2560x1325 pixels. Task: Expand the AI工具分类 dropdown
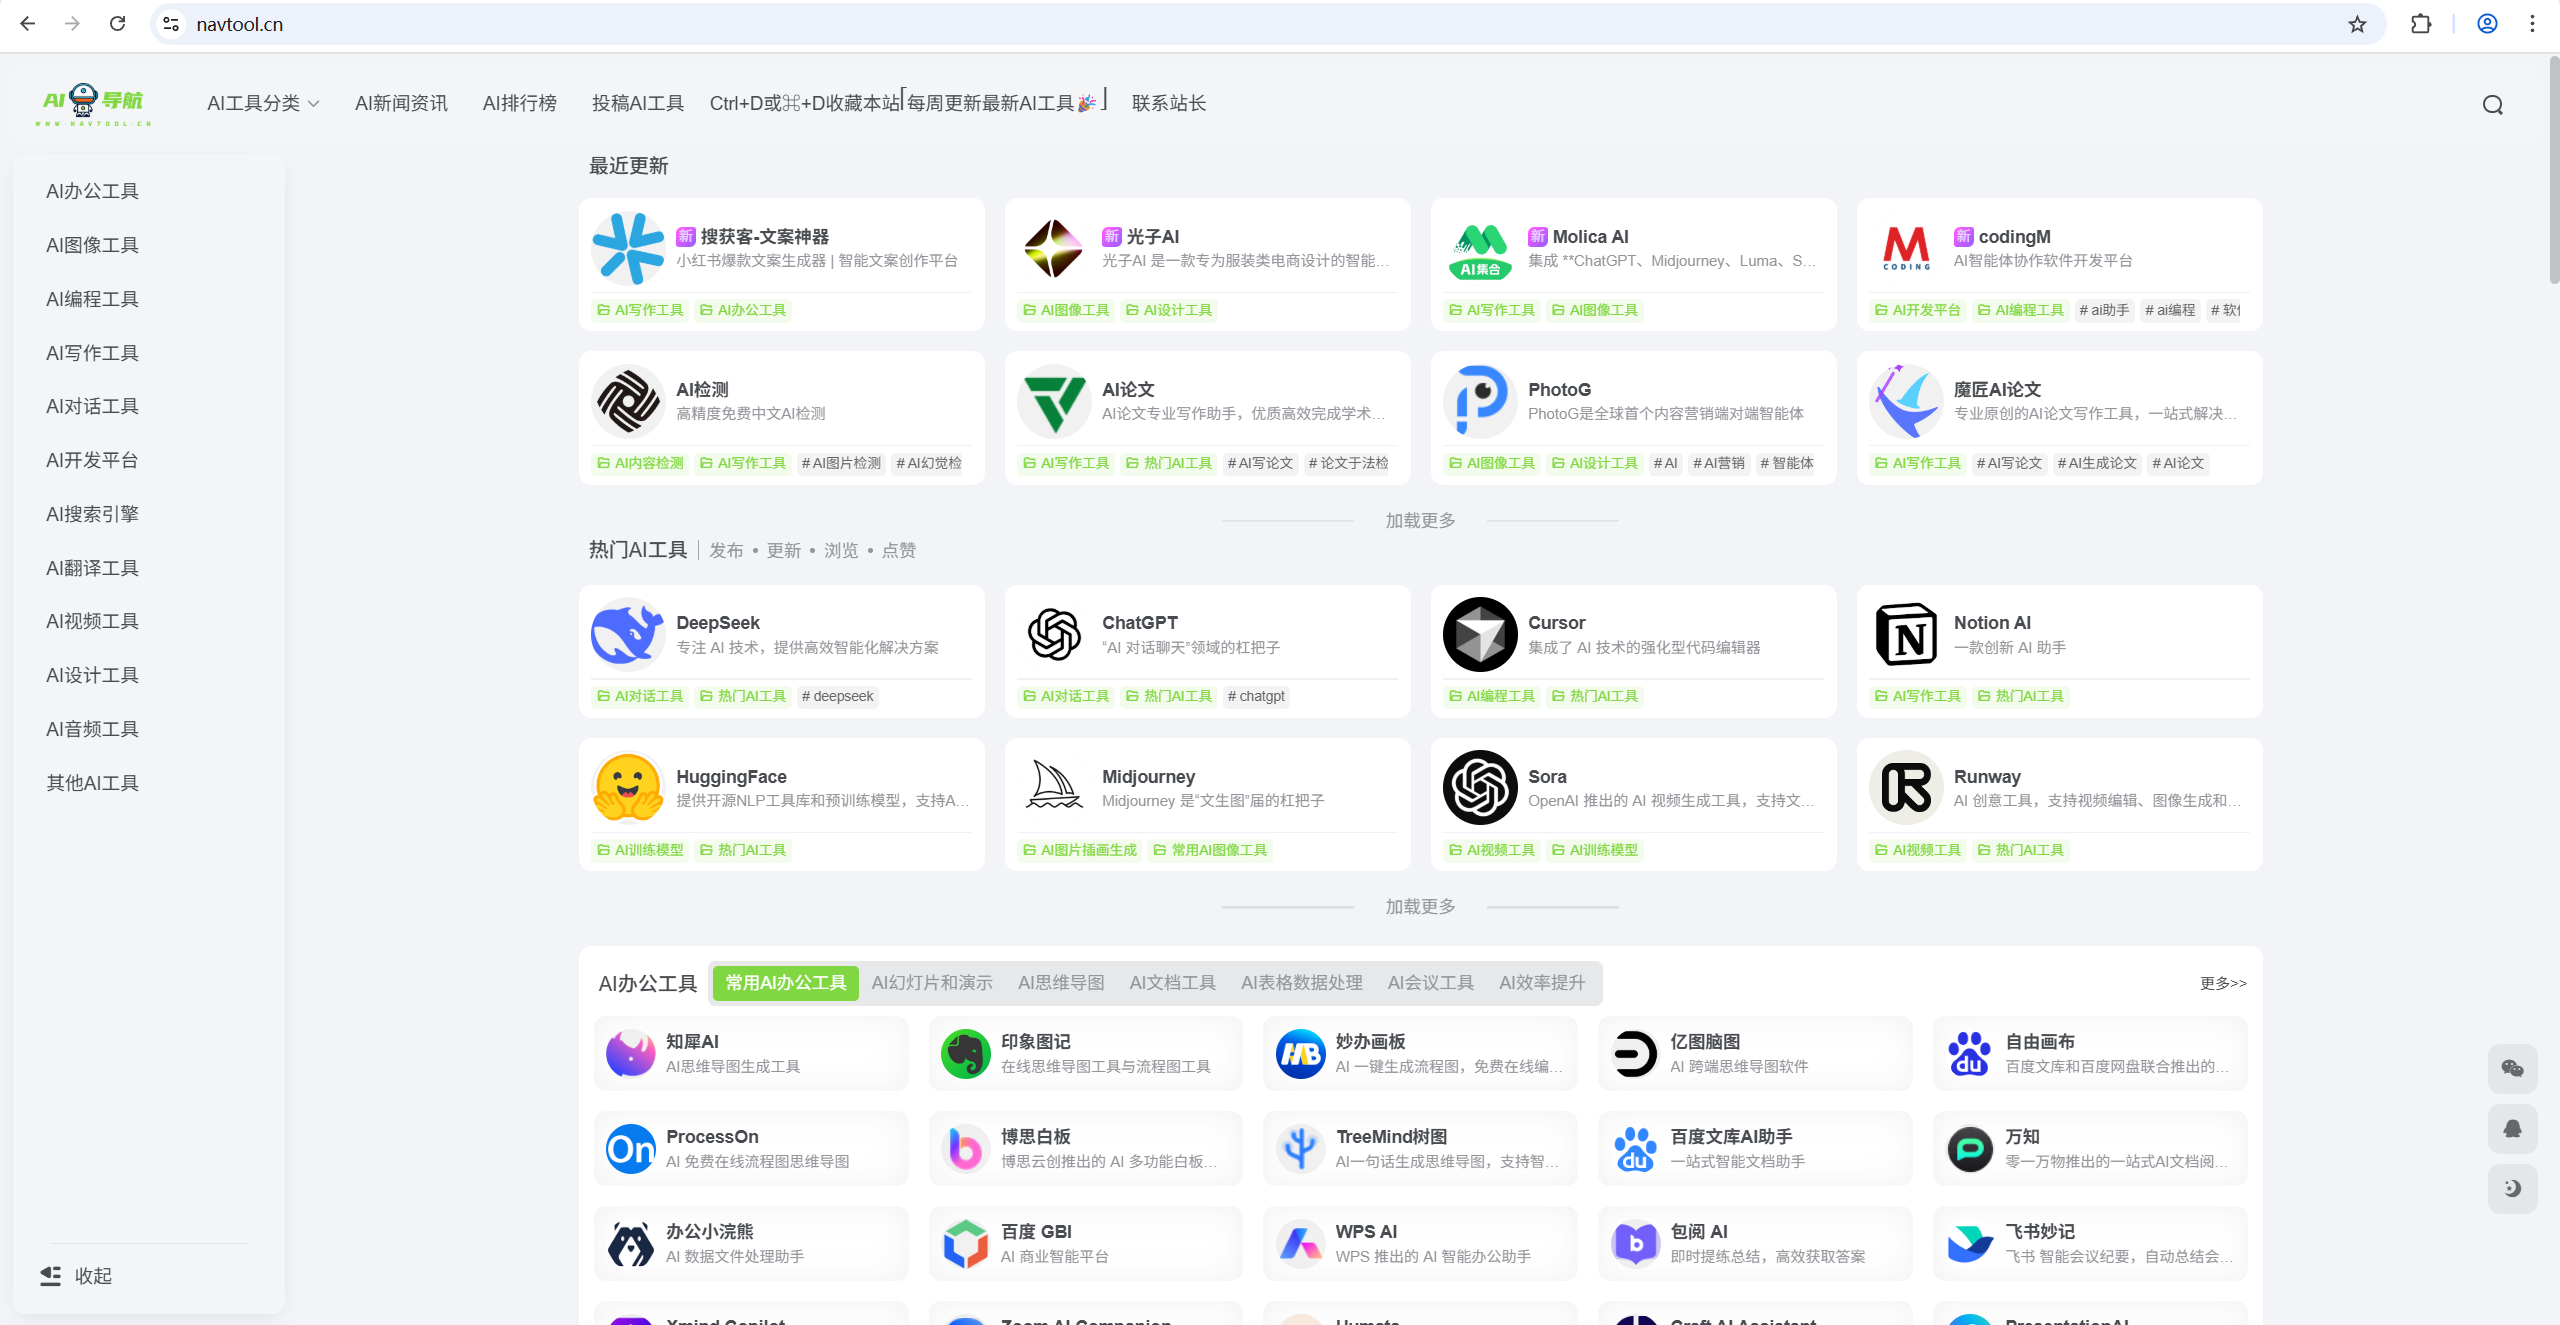(263, 103)
